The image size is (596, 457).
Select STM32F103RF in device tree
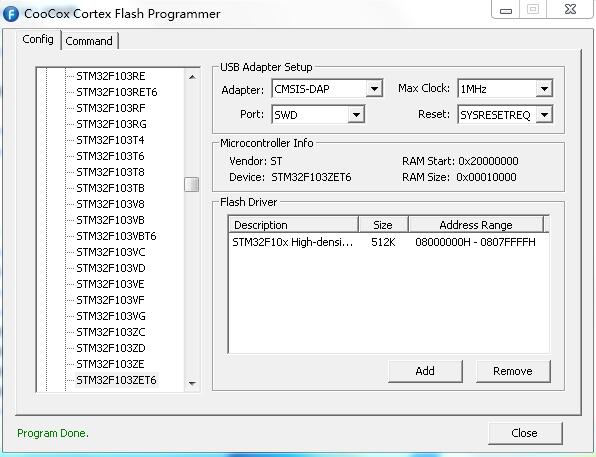tap(111, 108)
